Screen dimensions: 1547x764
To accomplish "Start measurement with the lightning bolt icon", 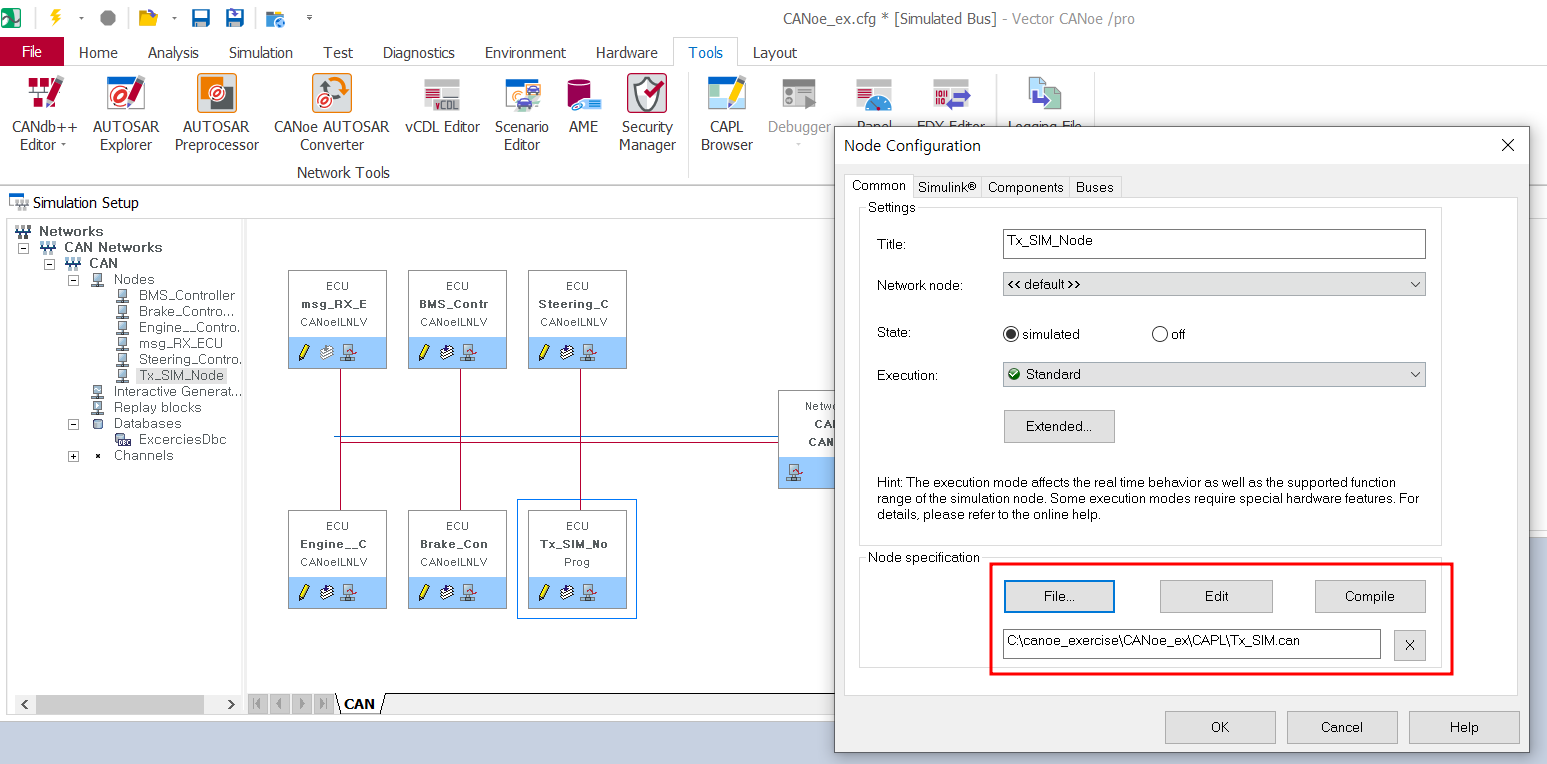I will [55, 18].
